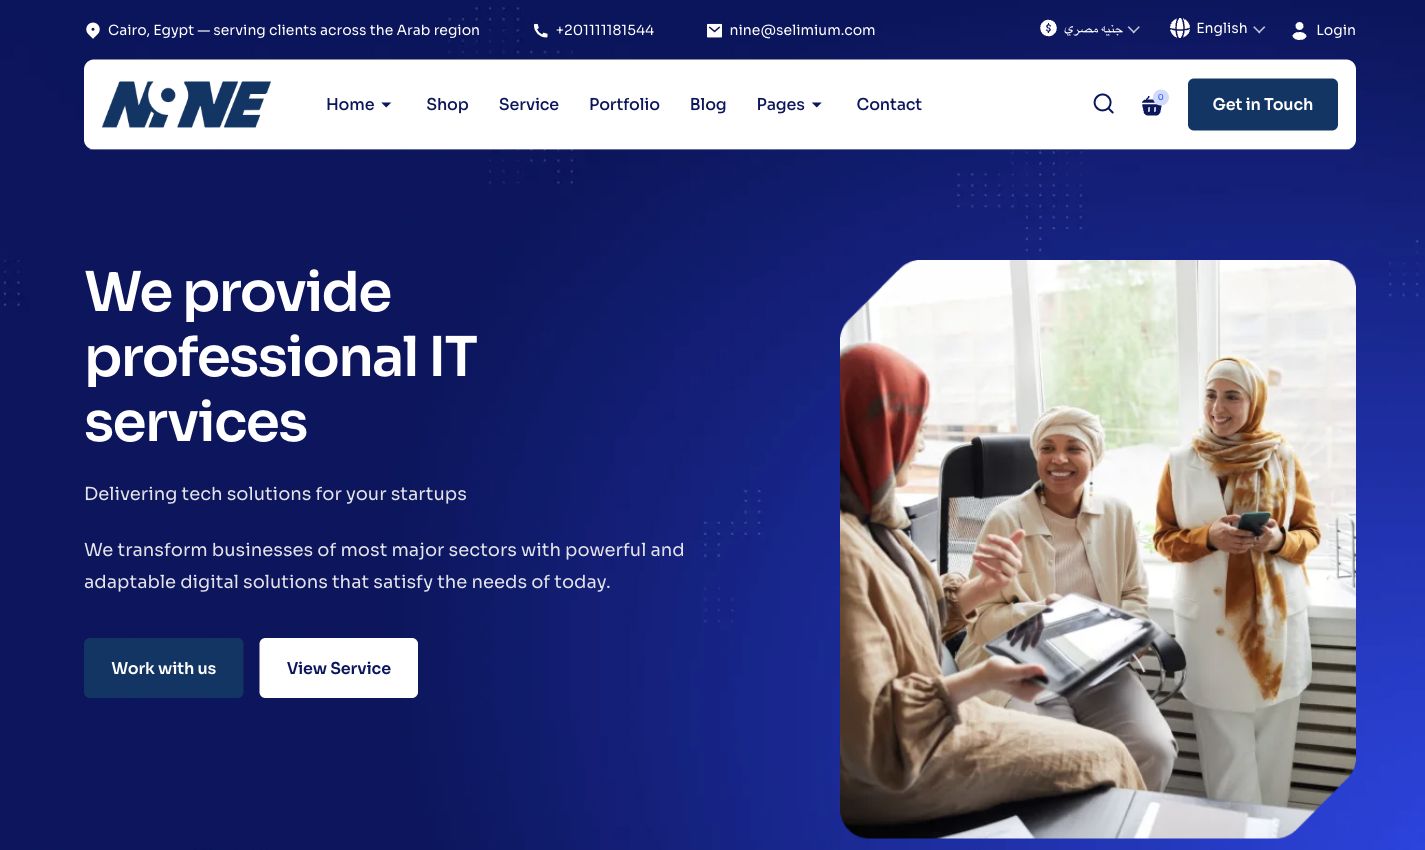Open the Blog menu item
1425x850 pixels.
click(x=708, y=104)
